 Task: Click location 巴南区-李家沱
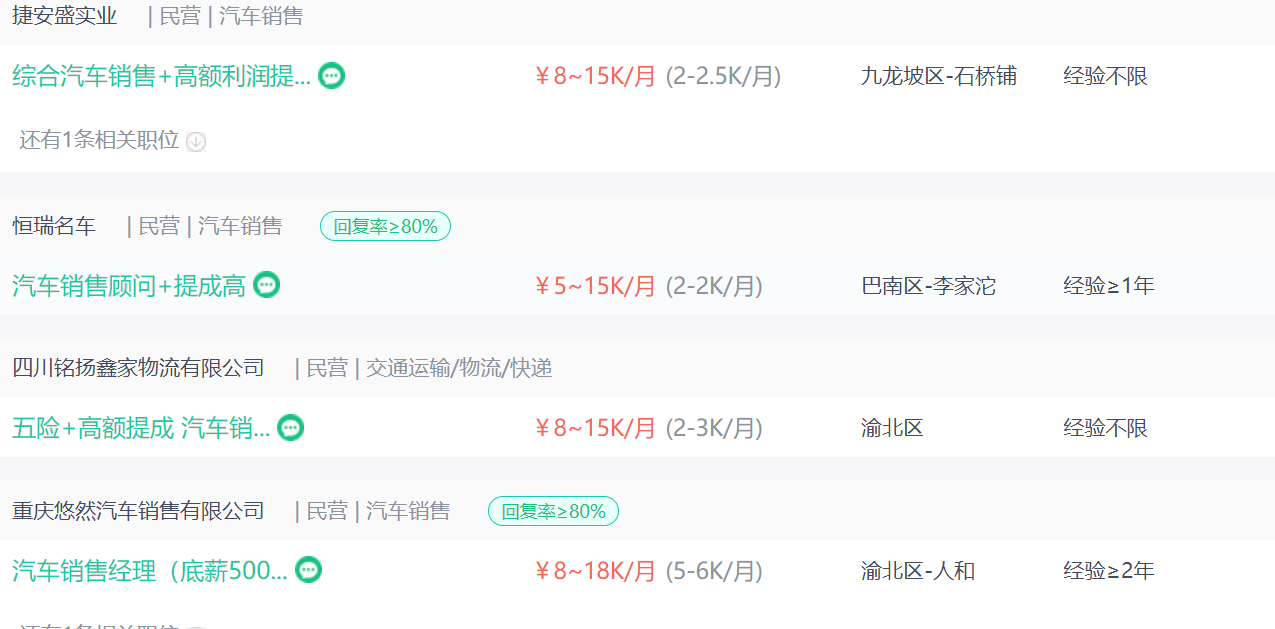click(x=928, y=286)
